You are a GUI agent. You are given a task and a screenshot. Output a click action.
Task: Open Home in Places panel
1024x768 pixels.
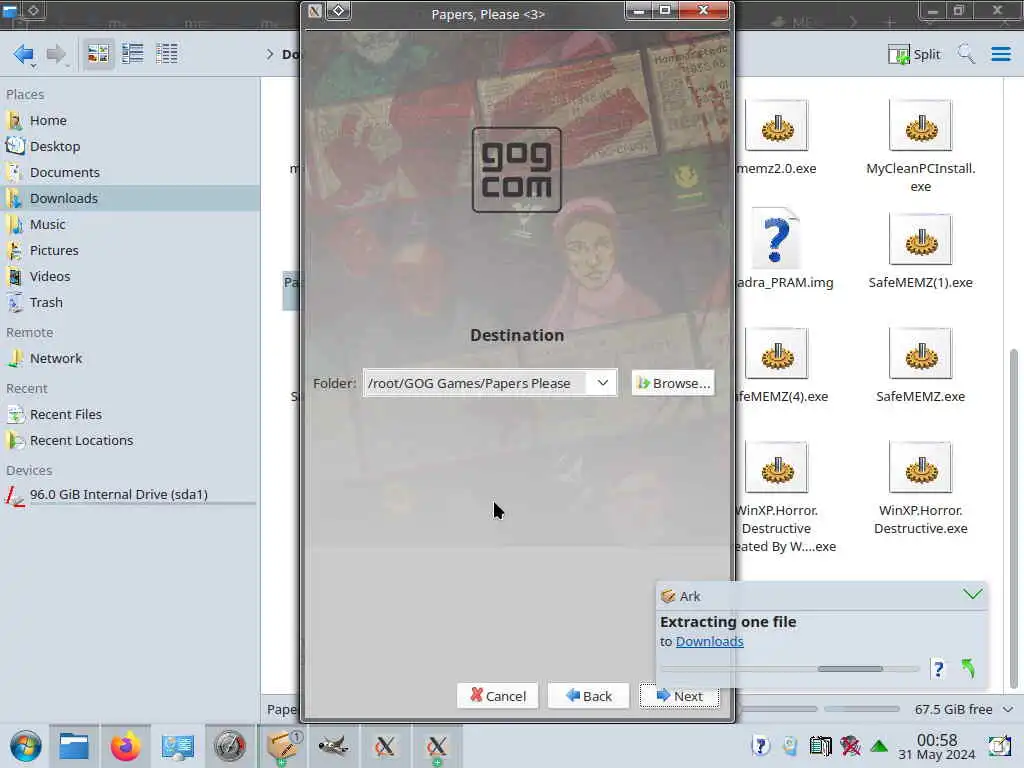tap(130, 120)
